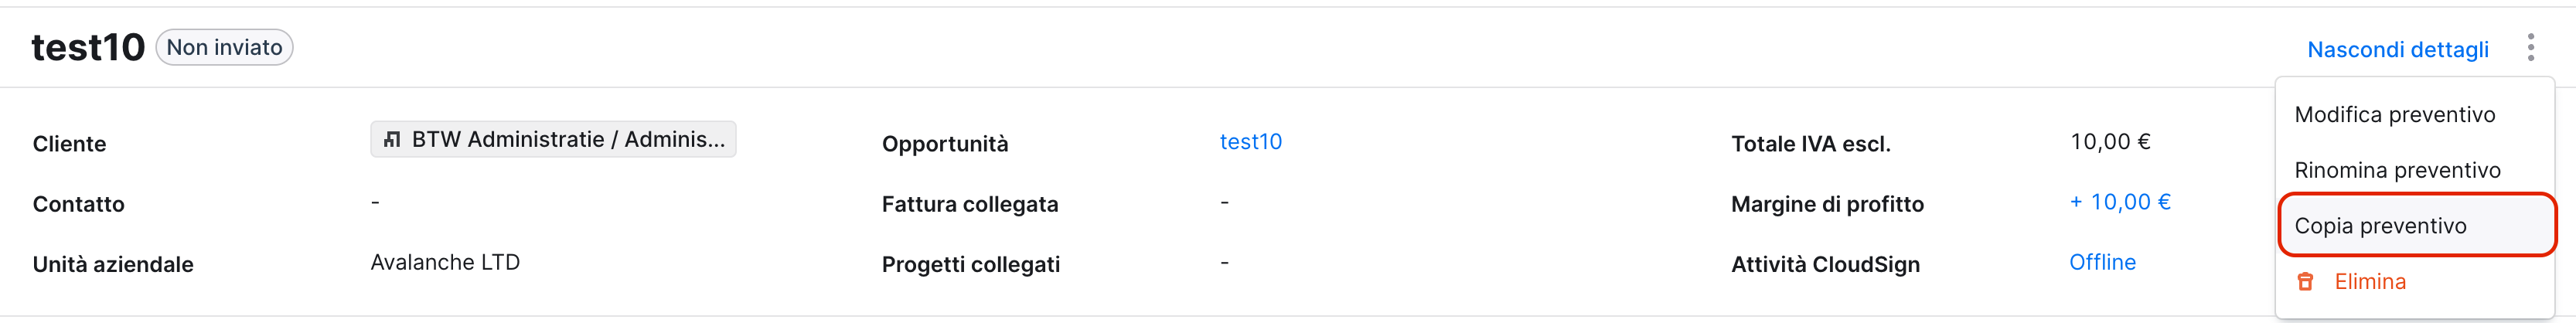Viewport: 2576px width, 323px height.
Task: Click the Non inviato status badge
Action: tap(224, 47)
